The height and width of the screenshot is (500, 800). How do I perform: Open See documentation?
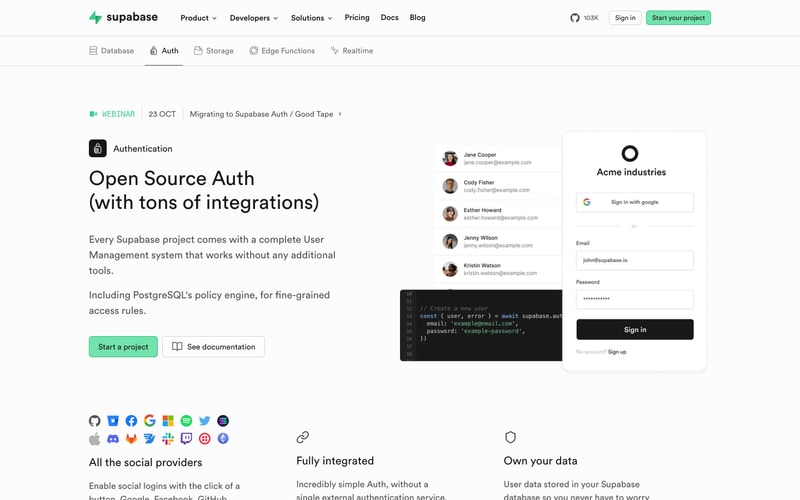[213, 347]
